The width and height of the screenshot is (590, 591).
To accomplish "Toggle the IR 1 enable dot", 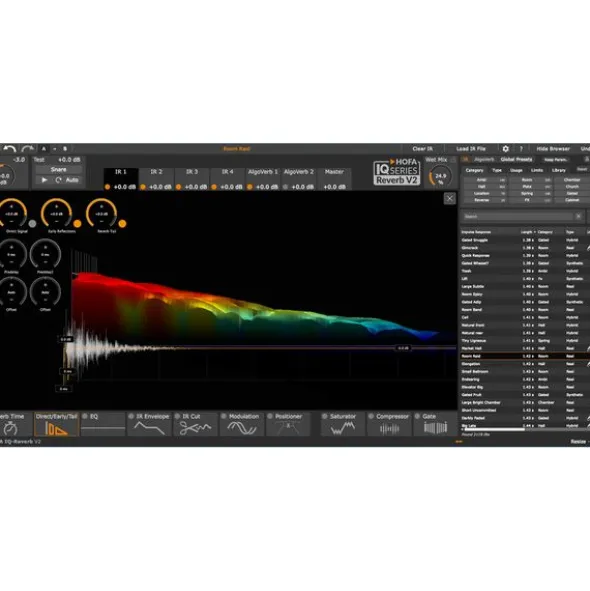I will tap(107, 187).
